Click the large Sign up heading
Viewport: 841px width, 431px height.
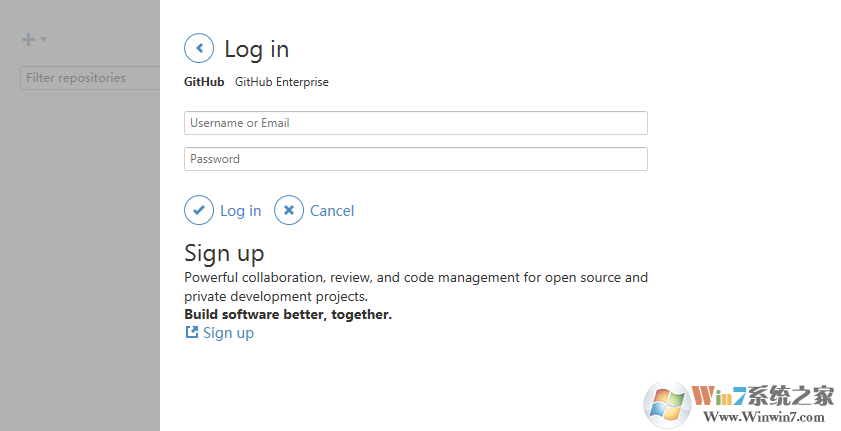click(x=224, y=253)
